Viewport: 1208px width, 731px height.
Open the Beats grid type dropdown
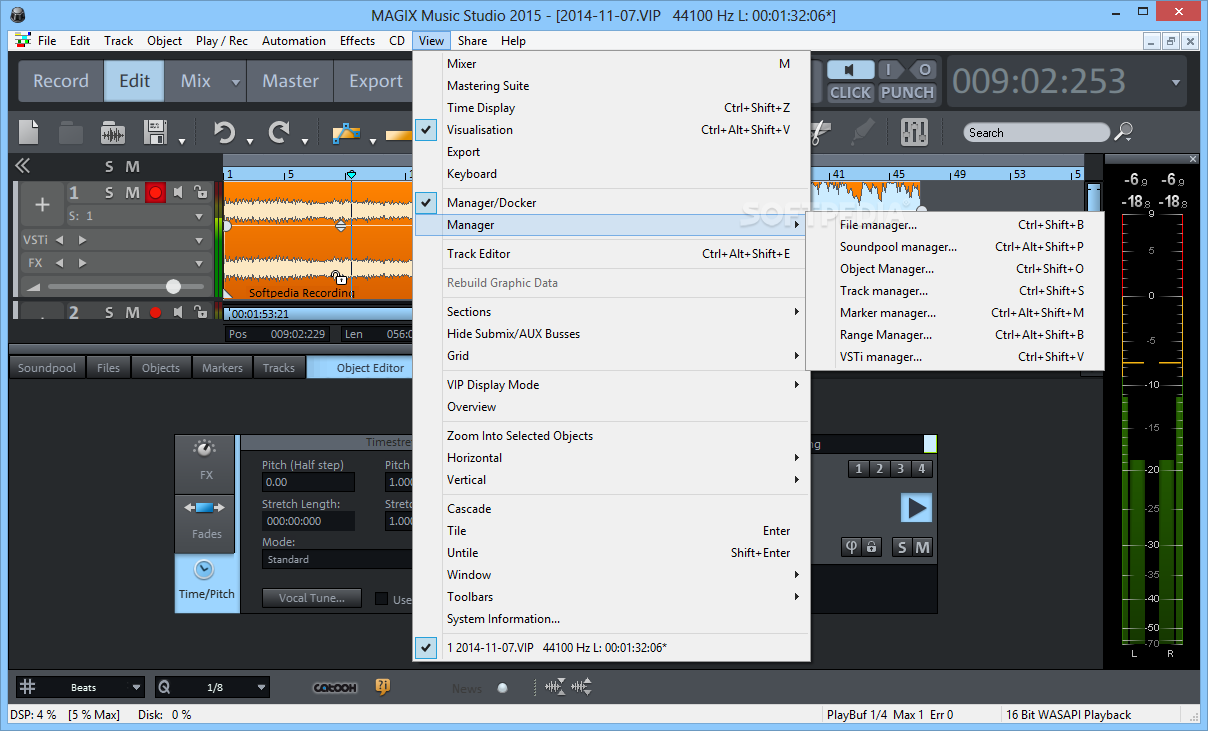[x=137, y=688]
